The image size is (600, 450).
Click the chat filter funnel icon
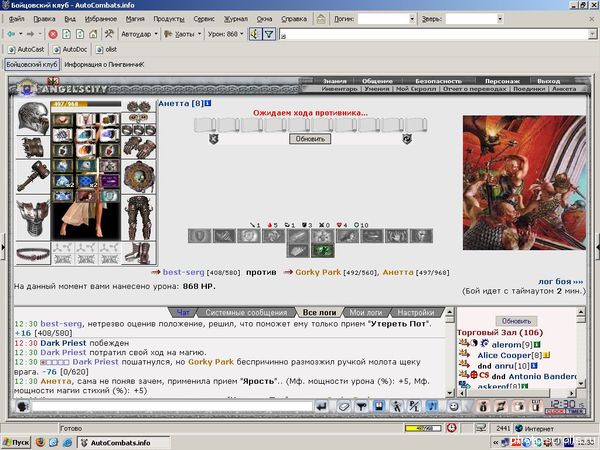point(361,406)
